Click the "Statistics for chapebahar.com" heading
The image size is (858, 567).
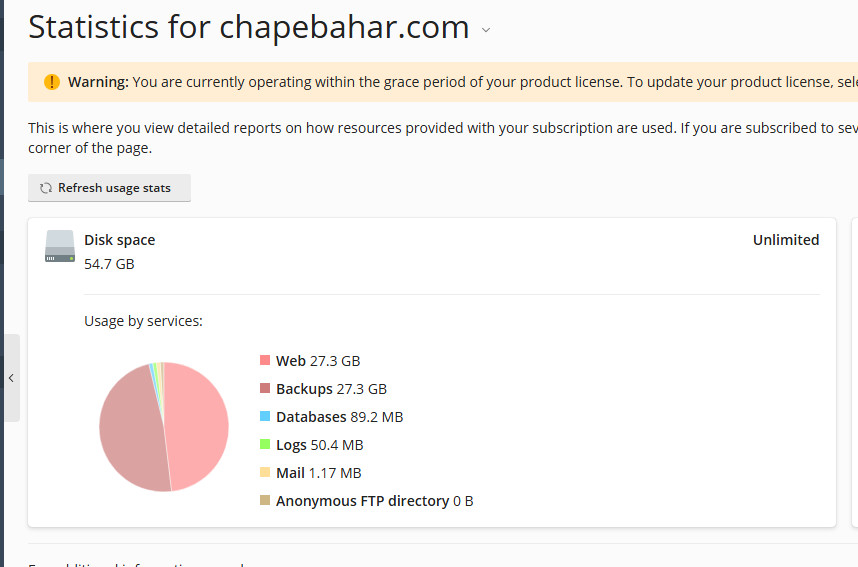click(248, 28)
